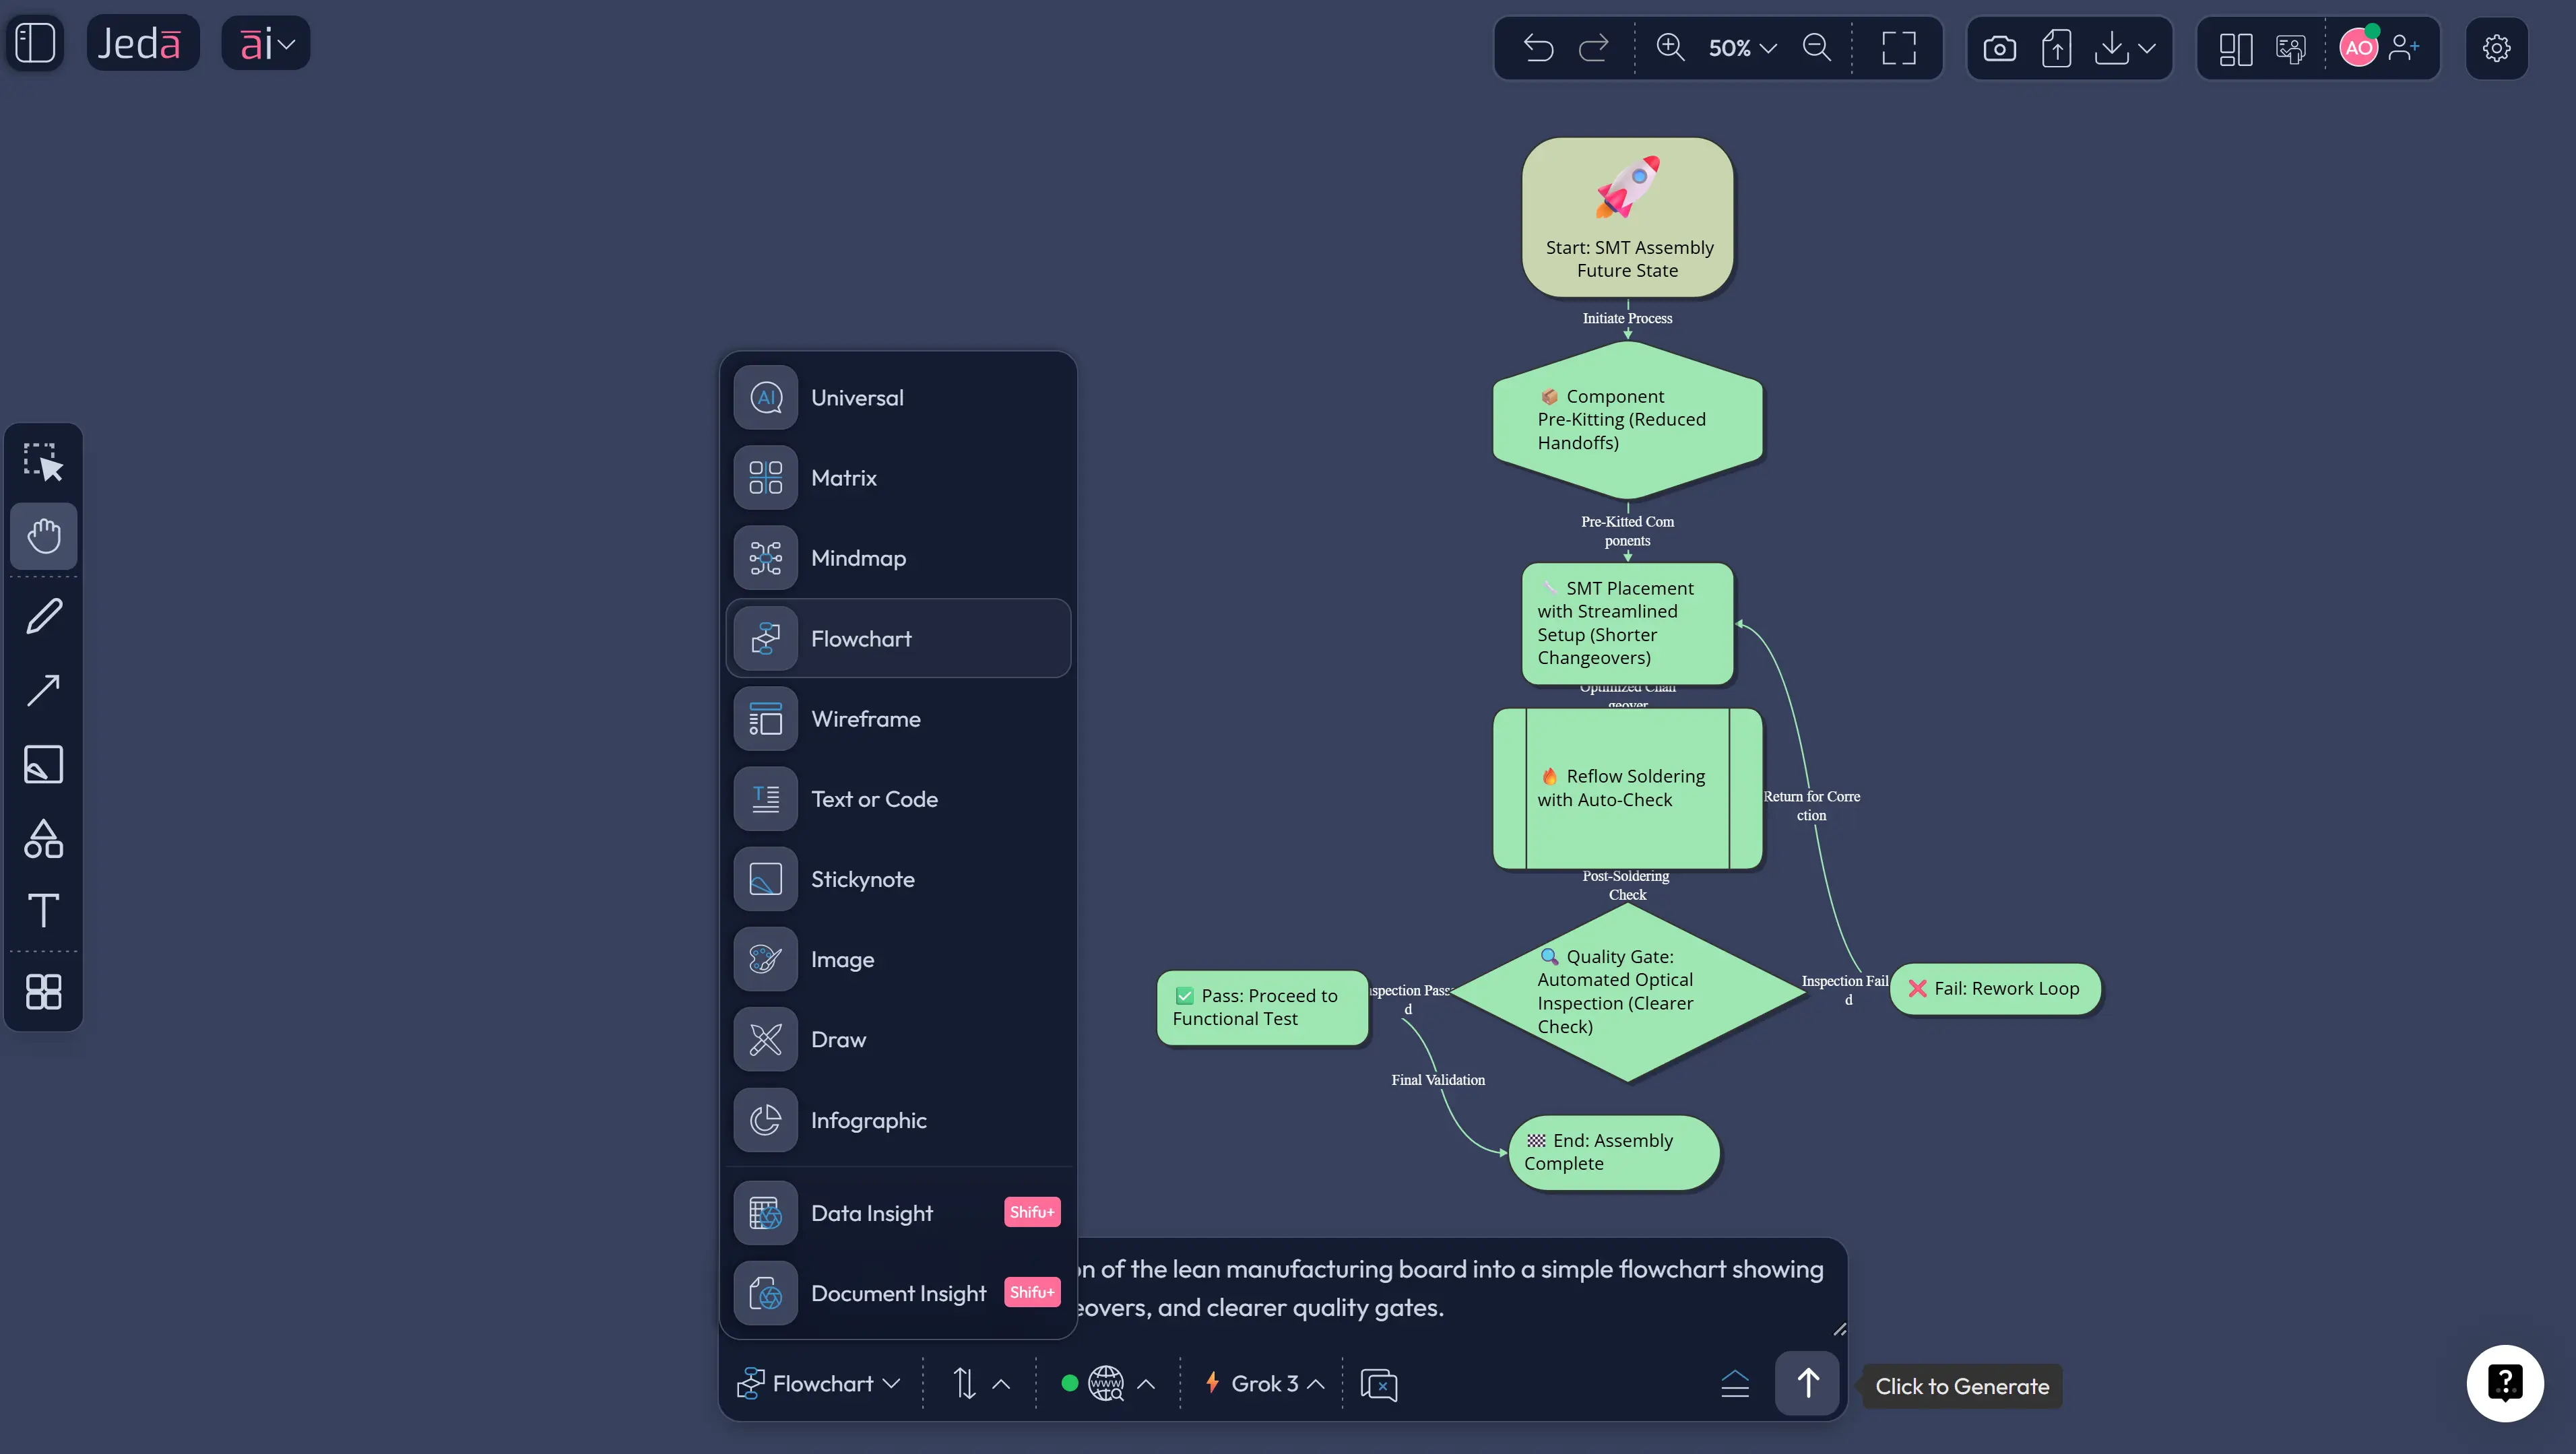The image size is (2576, 1454).
Task: Toggle fullscreen mode
Action: (1898, 48)
